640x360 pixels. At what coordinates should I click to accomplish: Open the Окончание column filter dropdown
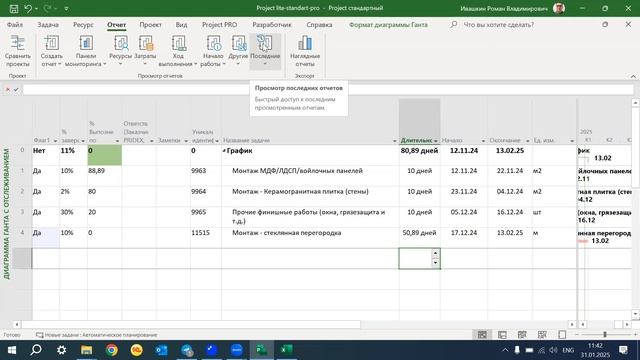[x=527, y=141]
